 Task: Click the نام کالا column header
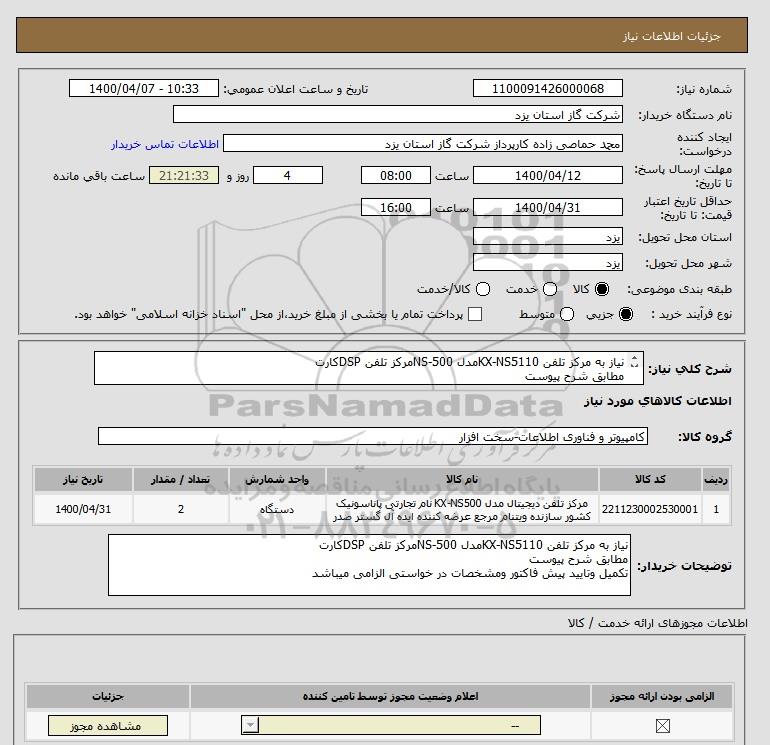point(462,479)
